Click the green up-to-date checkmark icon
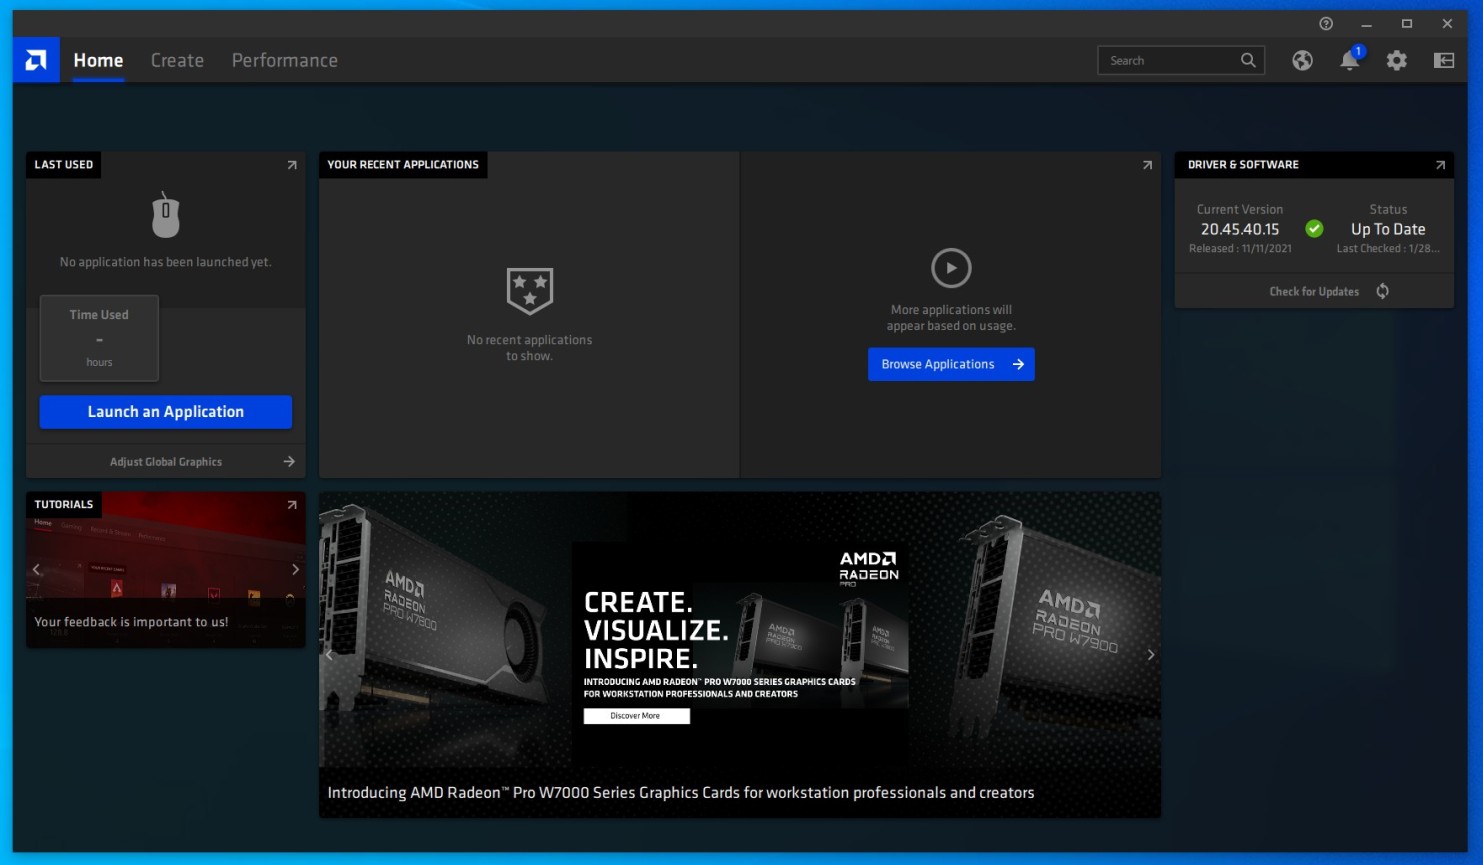Image resolution: width=1483 pixels, height=865 pixels. tap(1315, 229)
